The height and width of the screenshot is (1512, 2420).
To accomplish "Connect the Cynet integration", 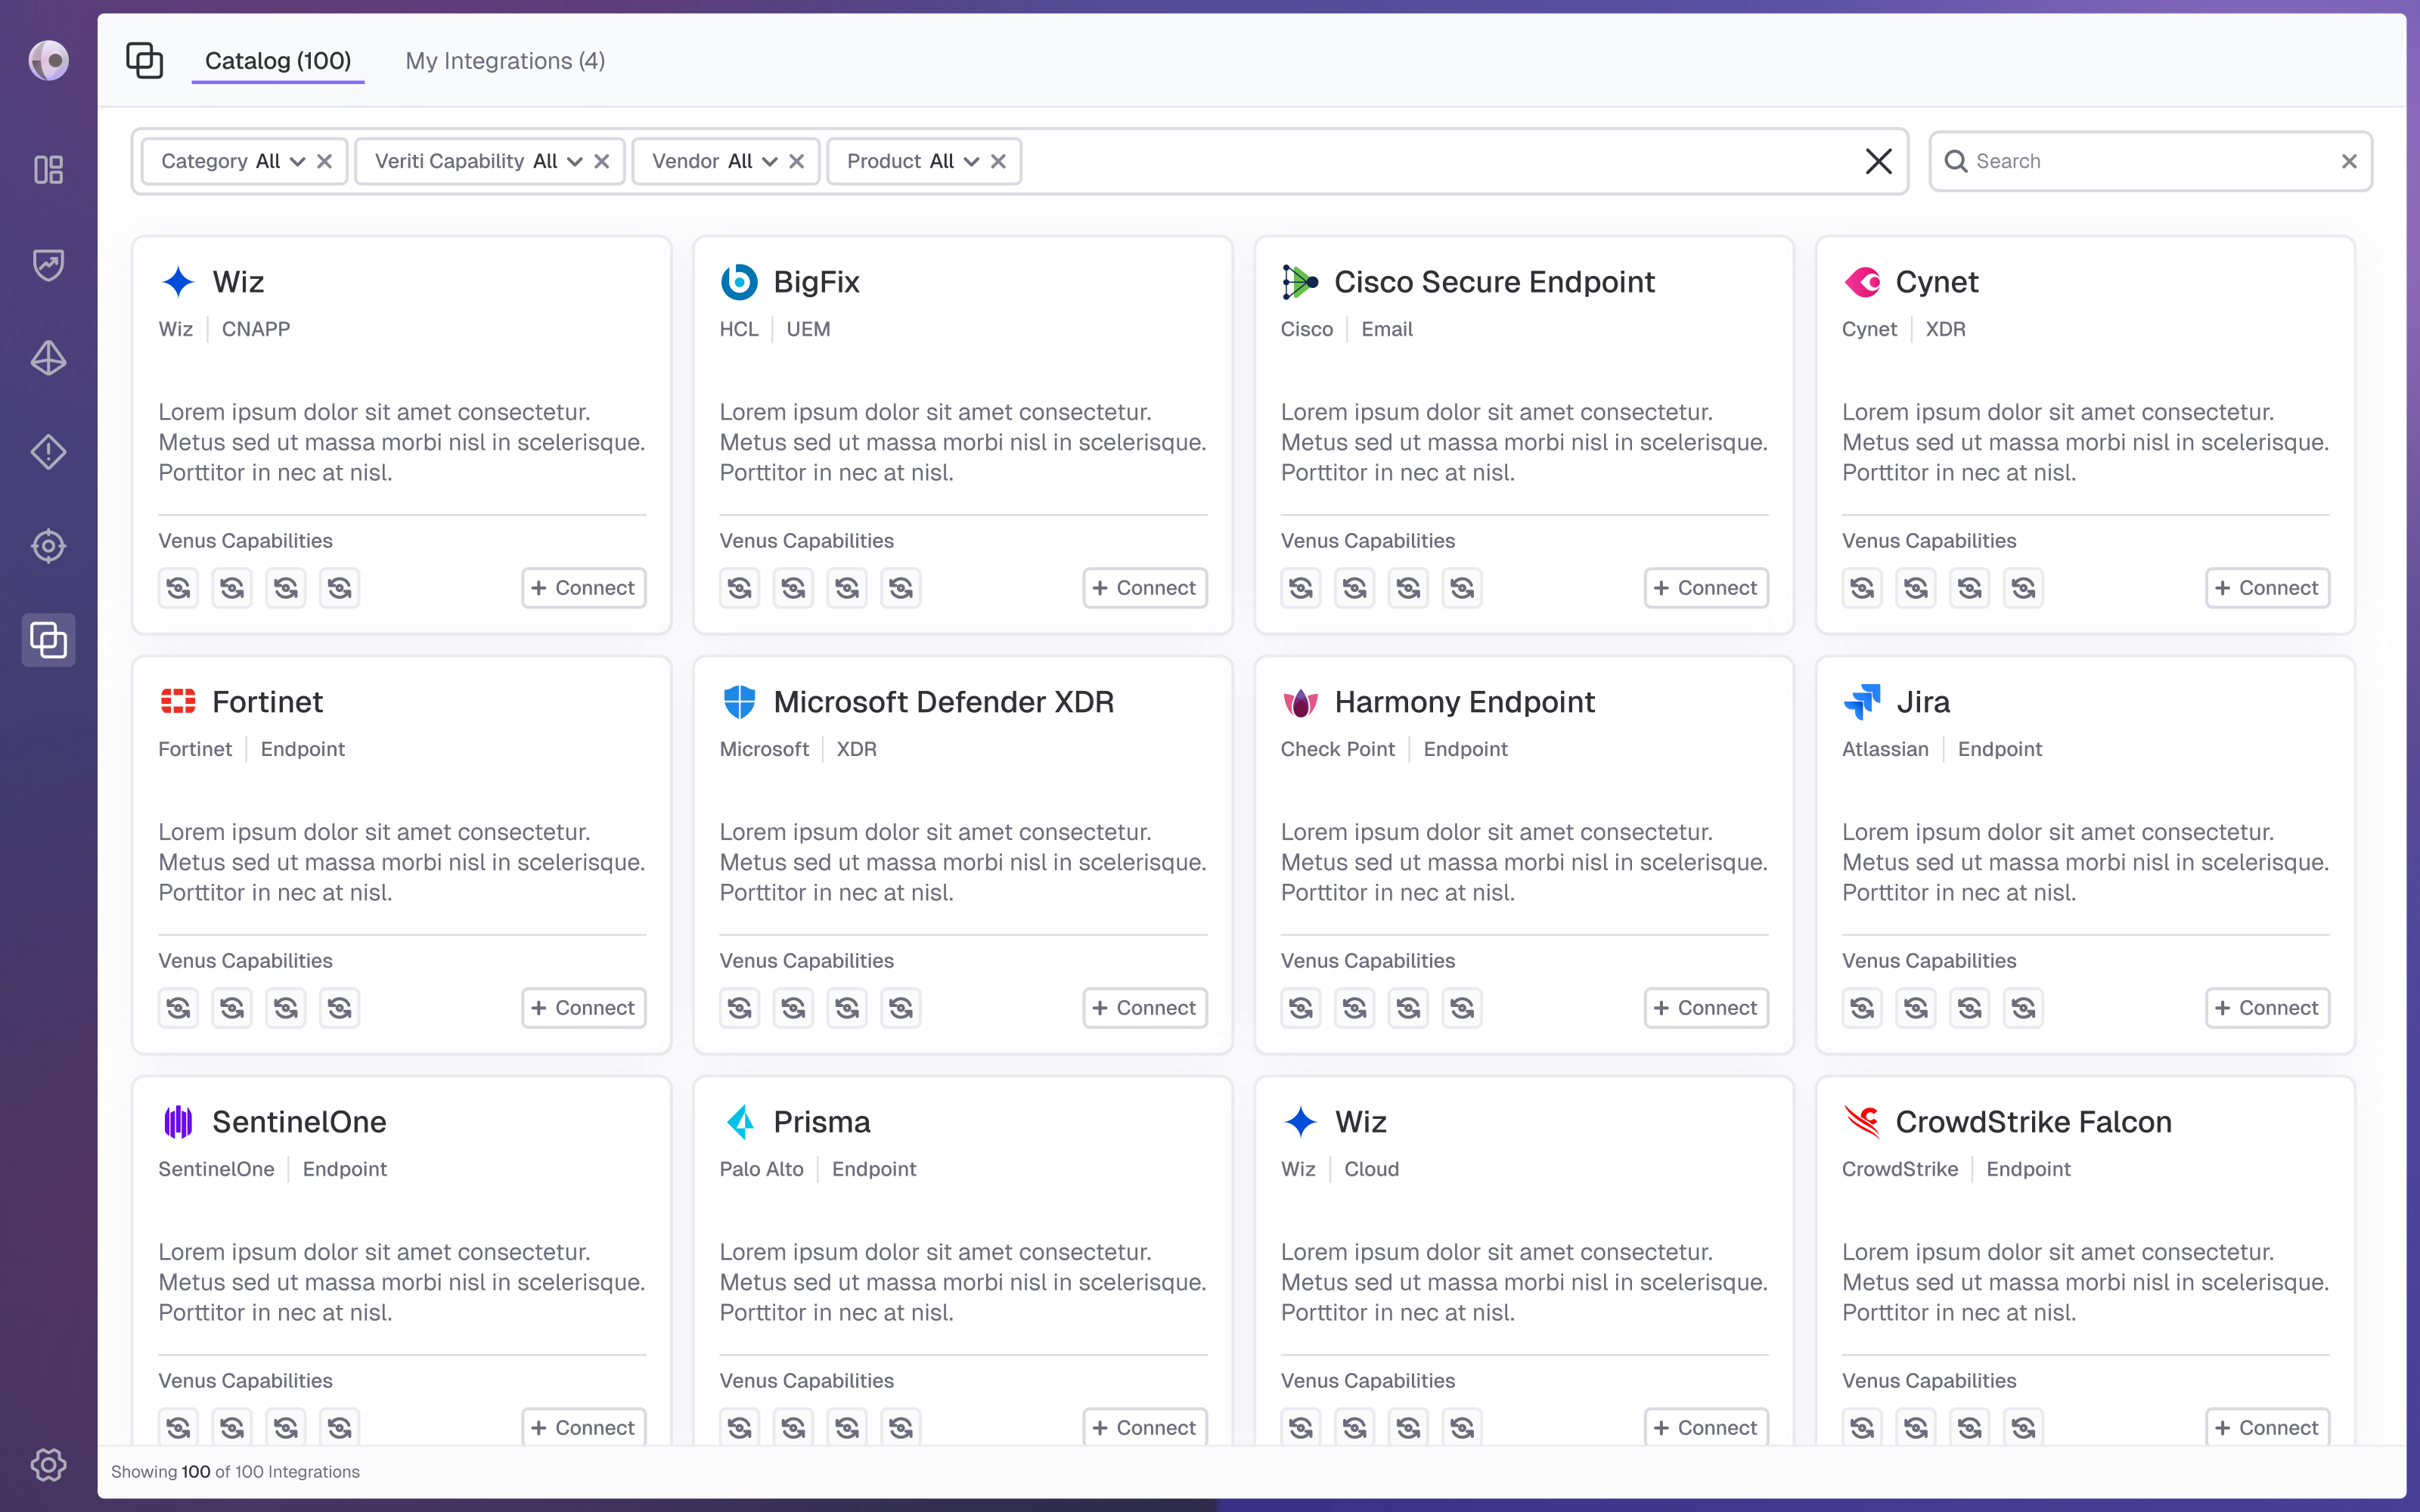I will pos(2267,588).
